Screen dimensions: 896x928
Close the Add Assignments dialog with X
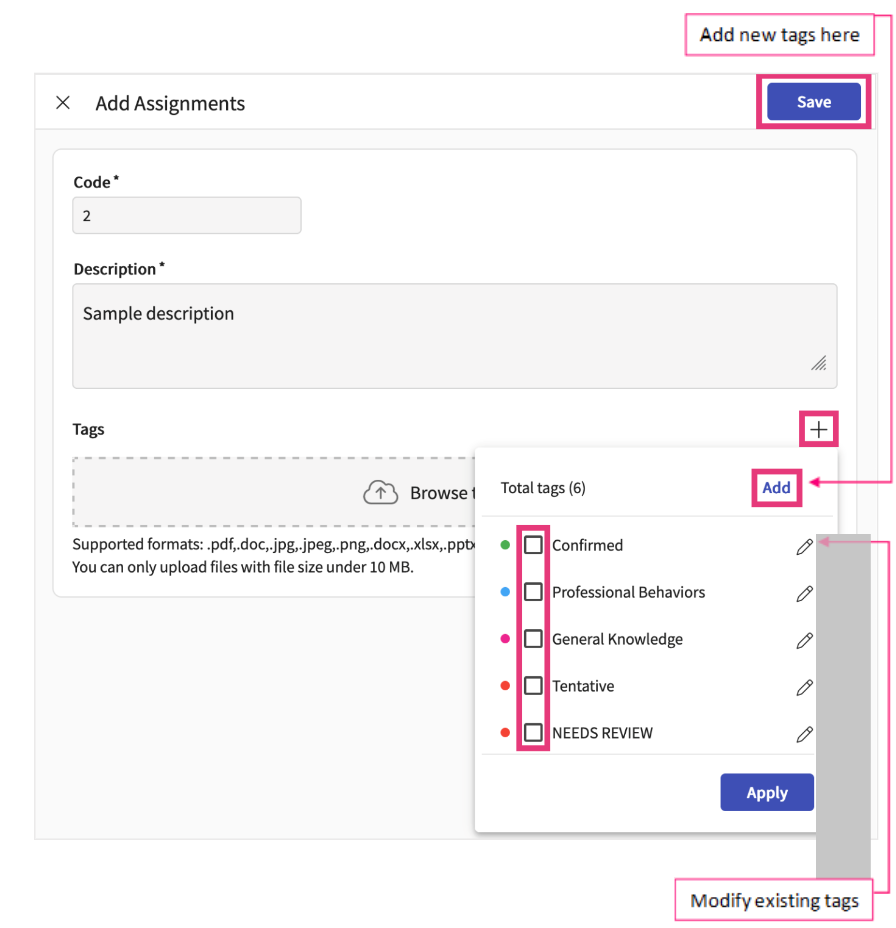[x=63, y=103]
